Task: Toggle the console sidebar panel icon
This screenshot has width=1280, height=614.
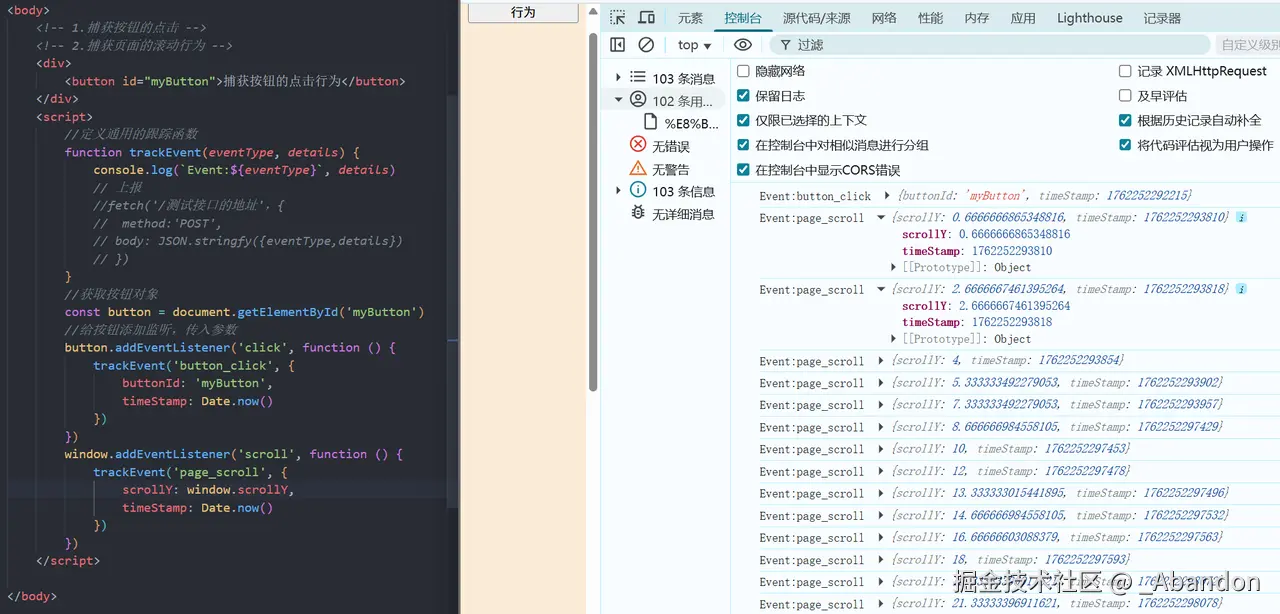Action: [x=617, y=45]
